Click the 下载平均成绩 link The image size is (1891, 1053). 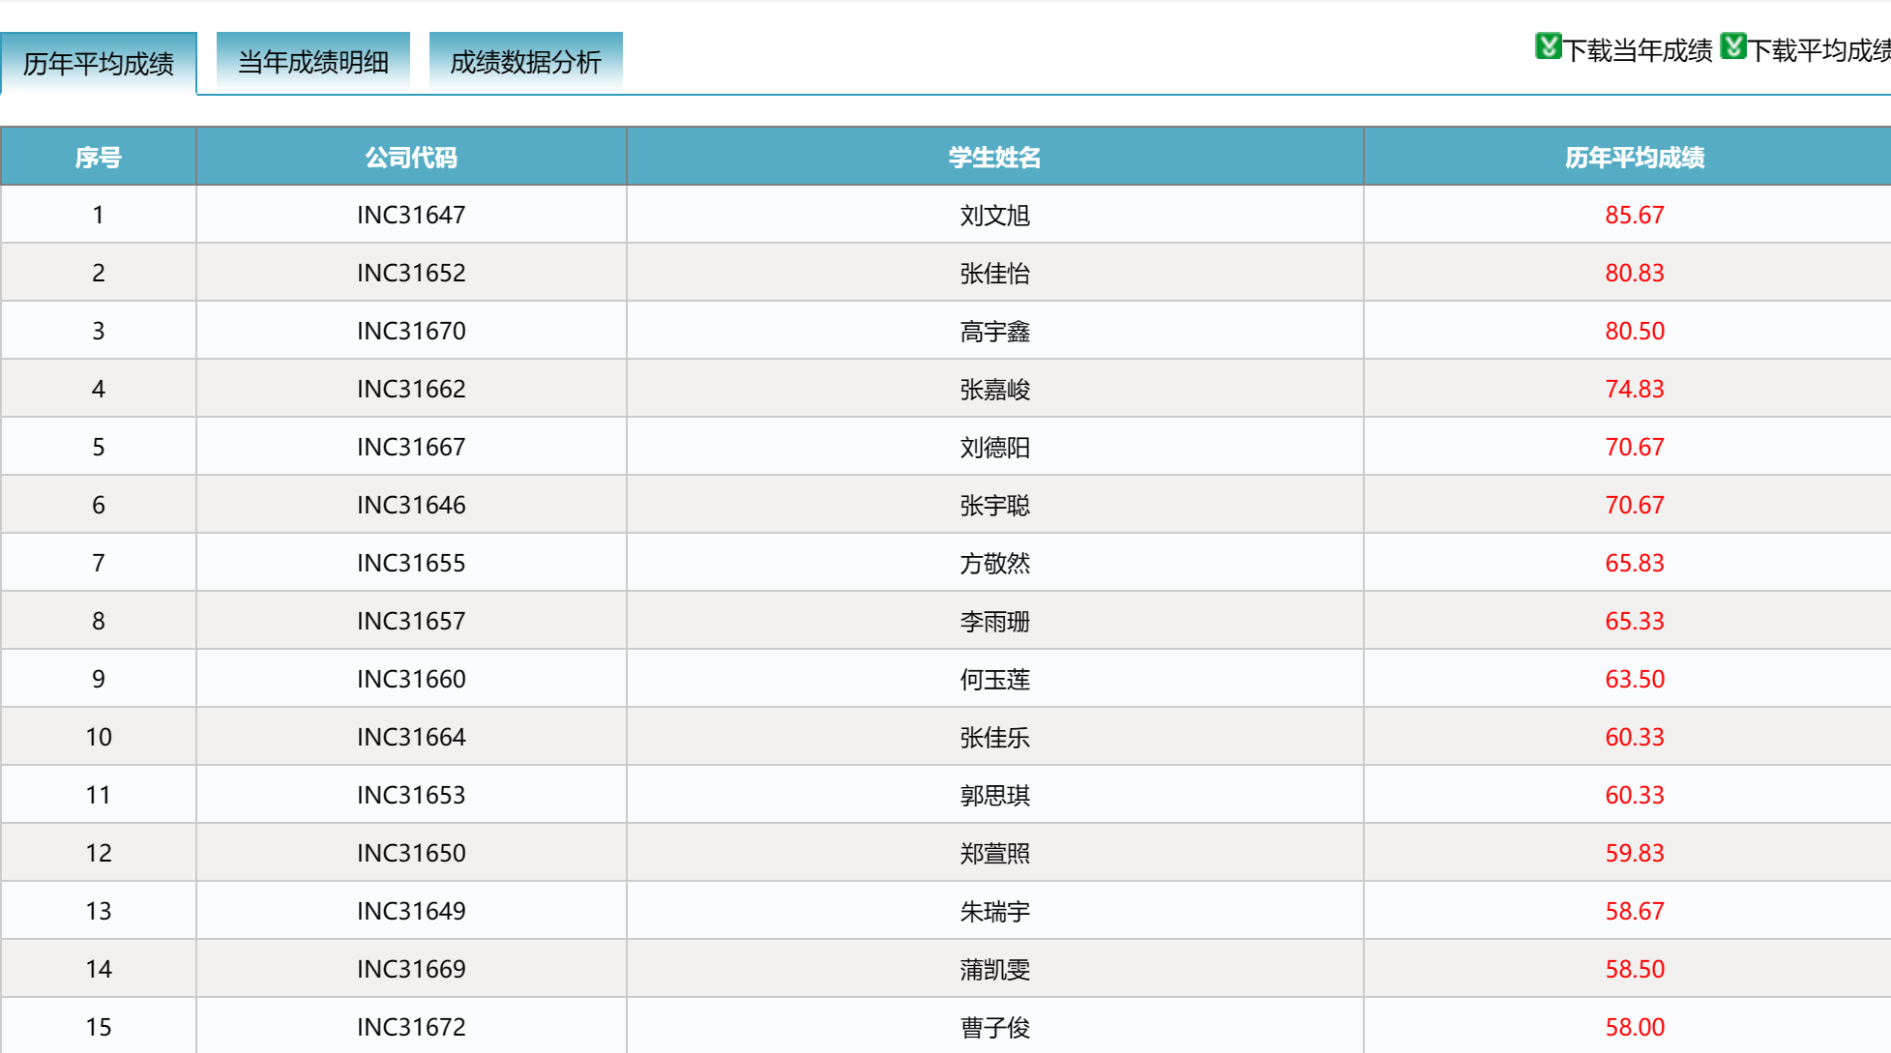coord(1817,50)
